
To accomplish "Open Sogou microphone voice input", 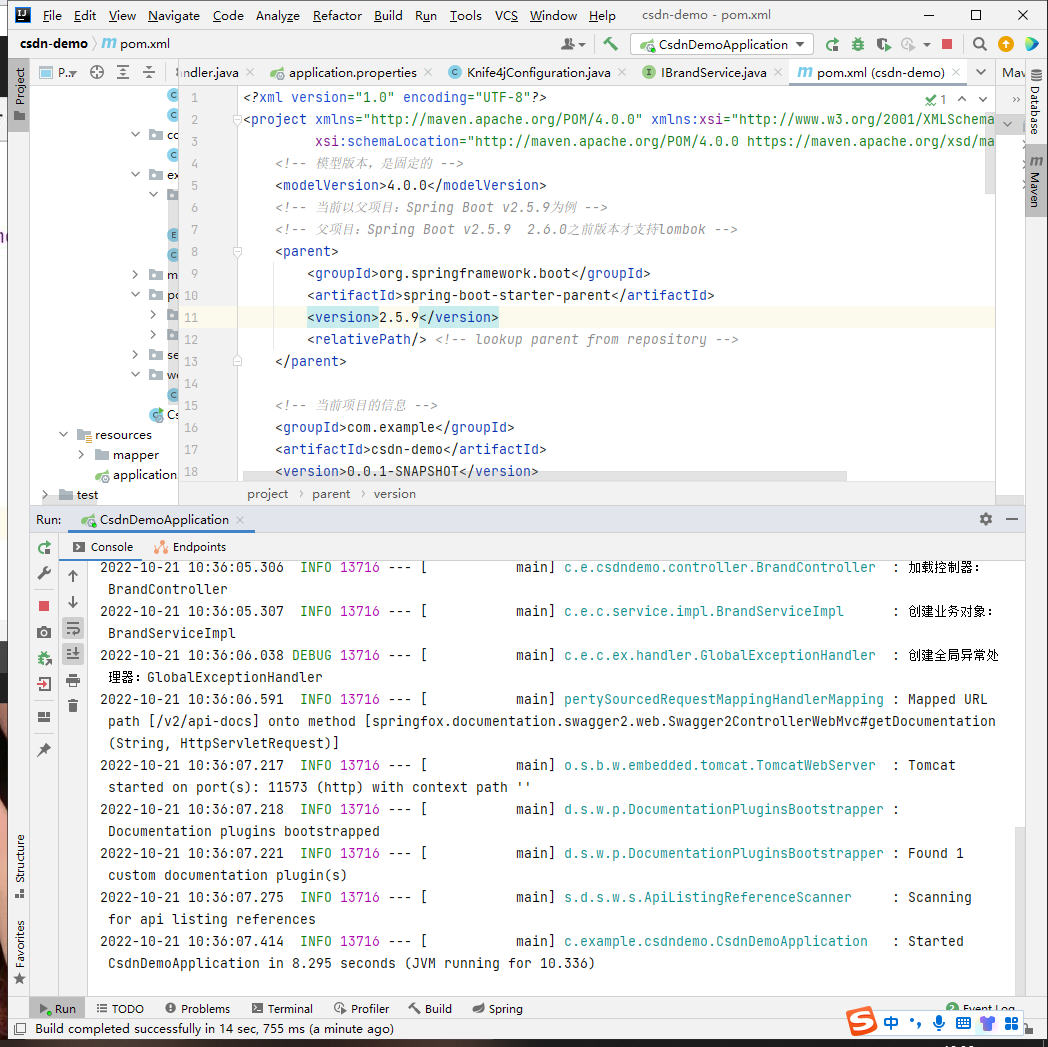I will (x=939, y=1023).
